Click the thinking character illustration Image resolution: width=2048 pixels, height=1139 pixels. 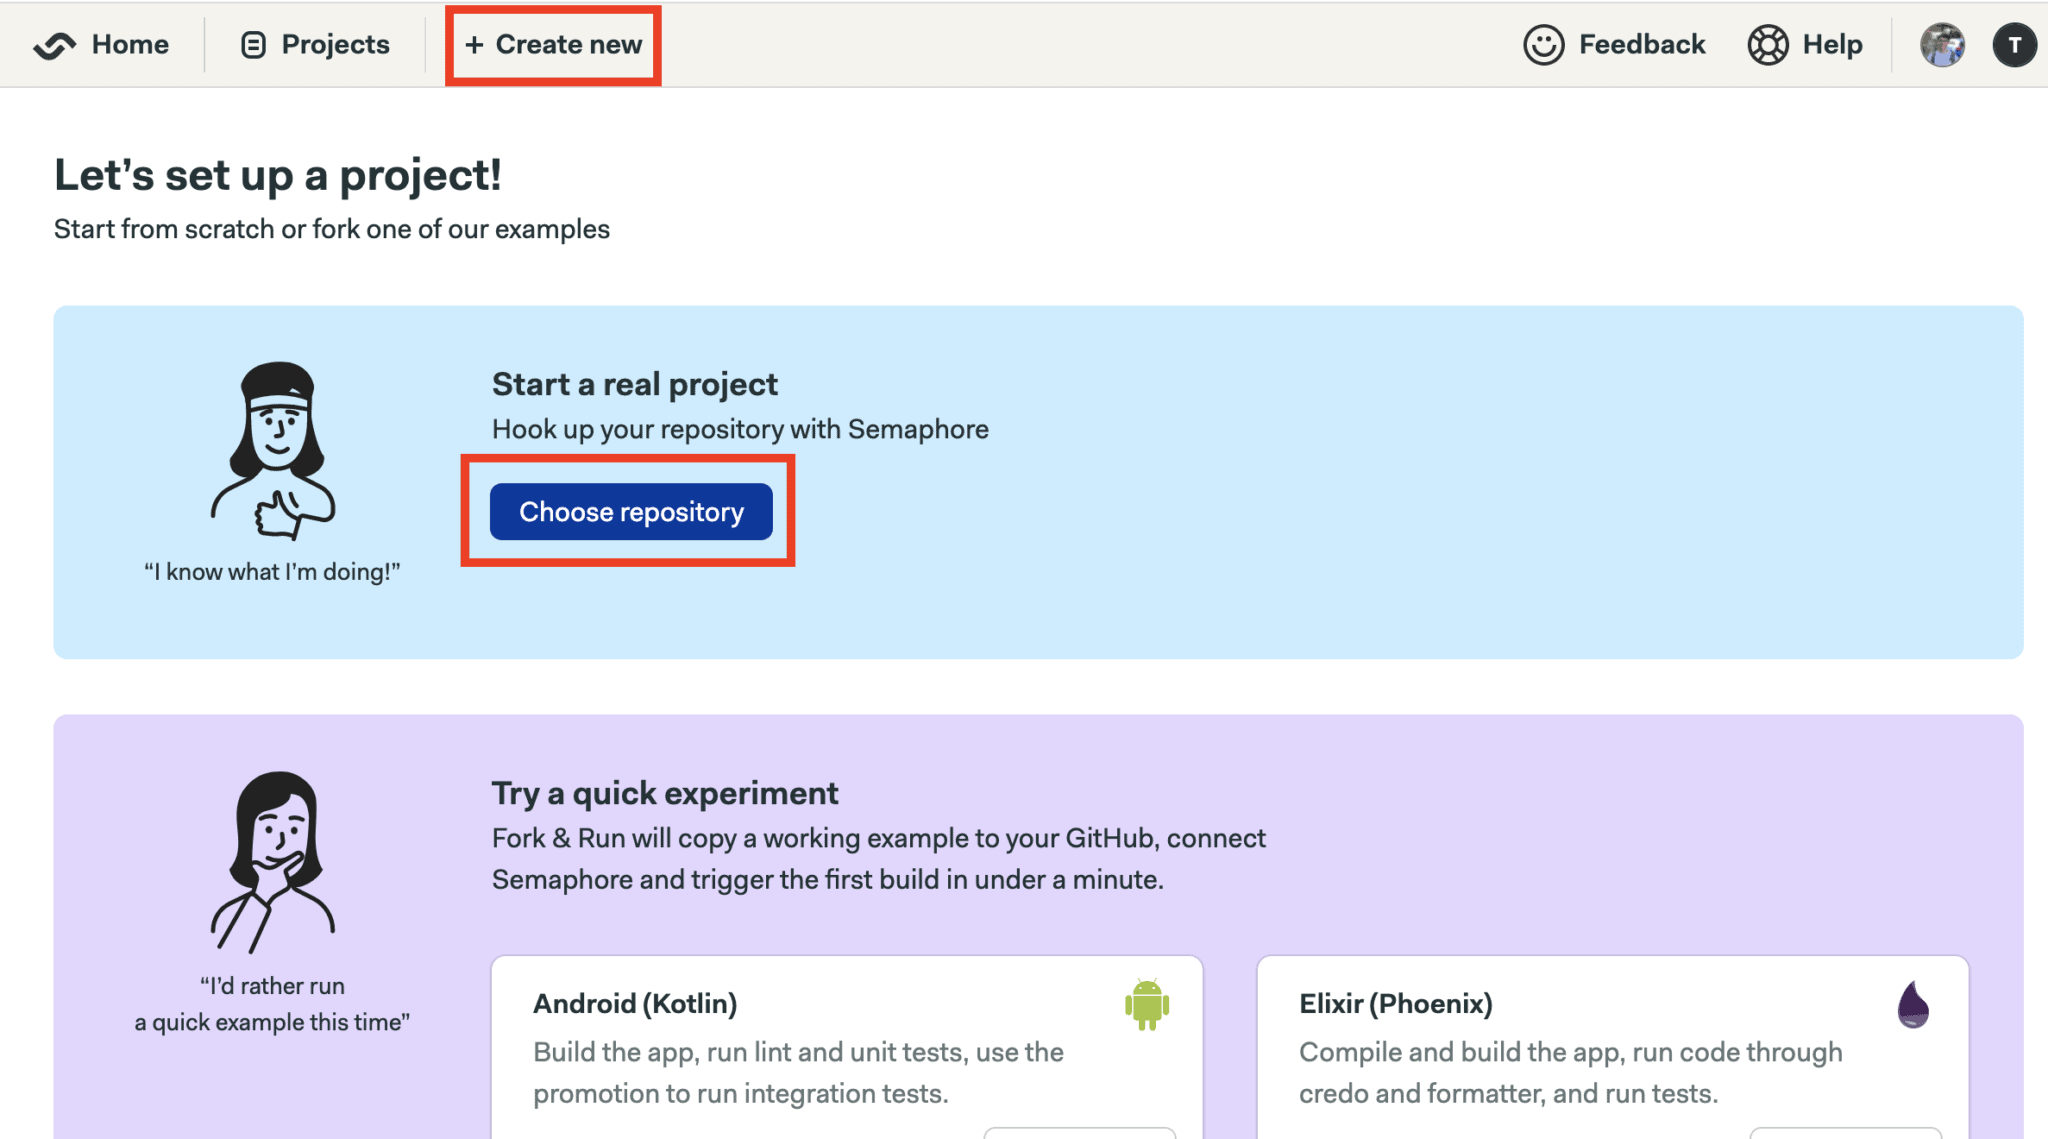273,862
